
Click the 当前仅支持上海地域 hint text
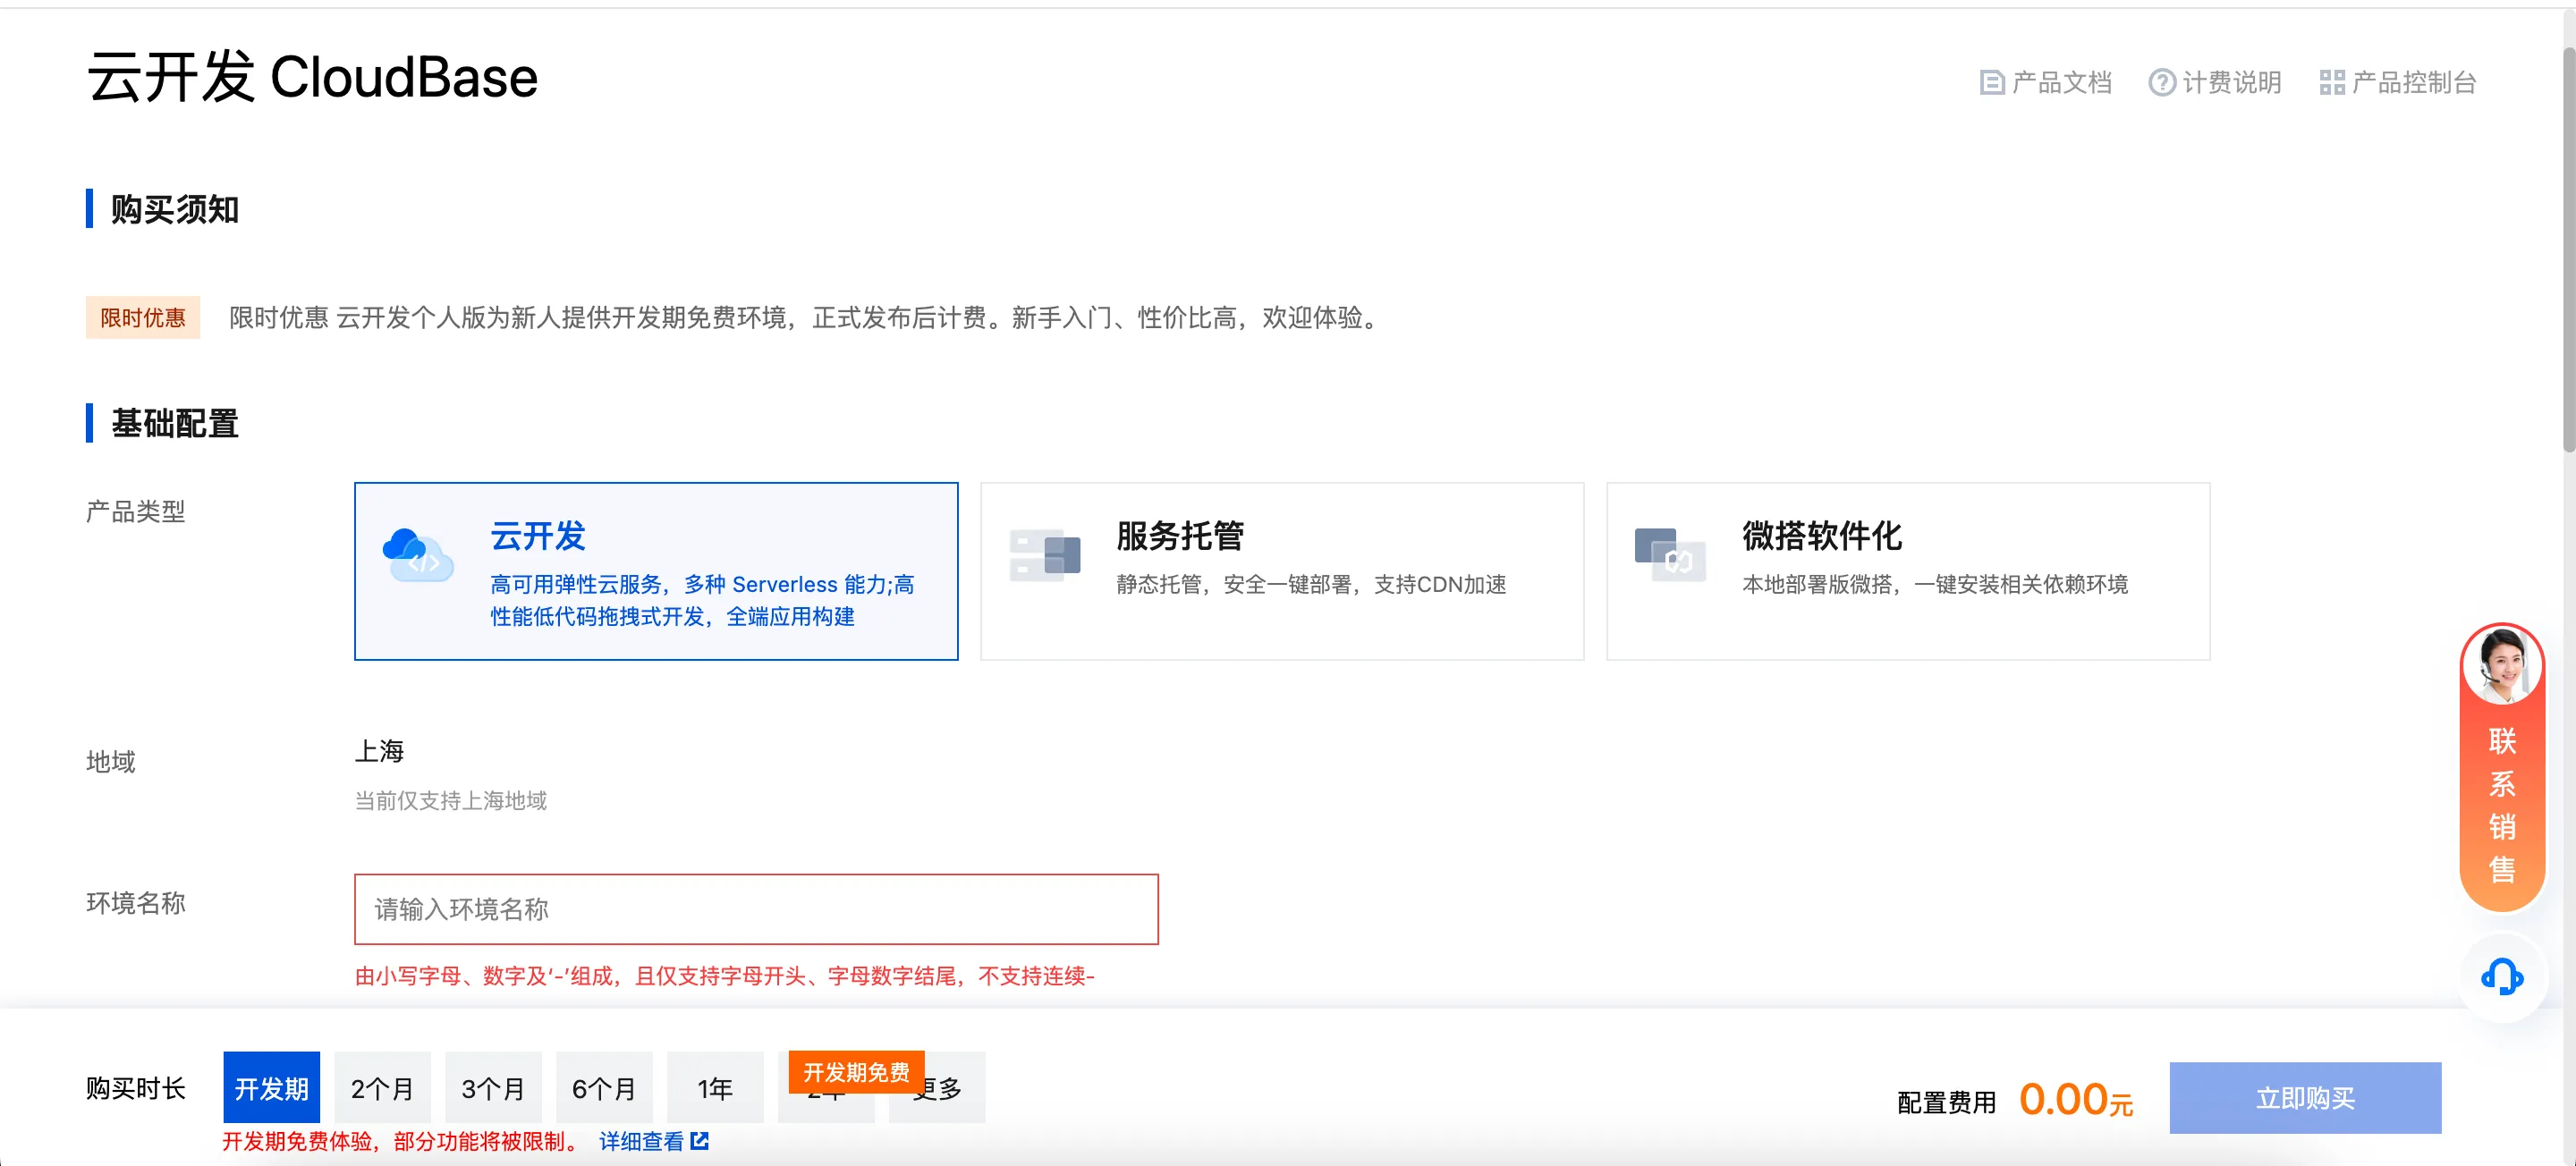pyautogui.click(x=450, y=800)
